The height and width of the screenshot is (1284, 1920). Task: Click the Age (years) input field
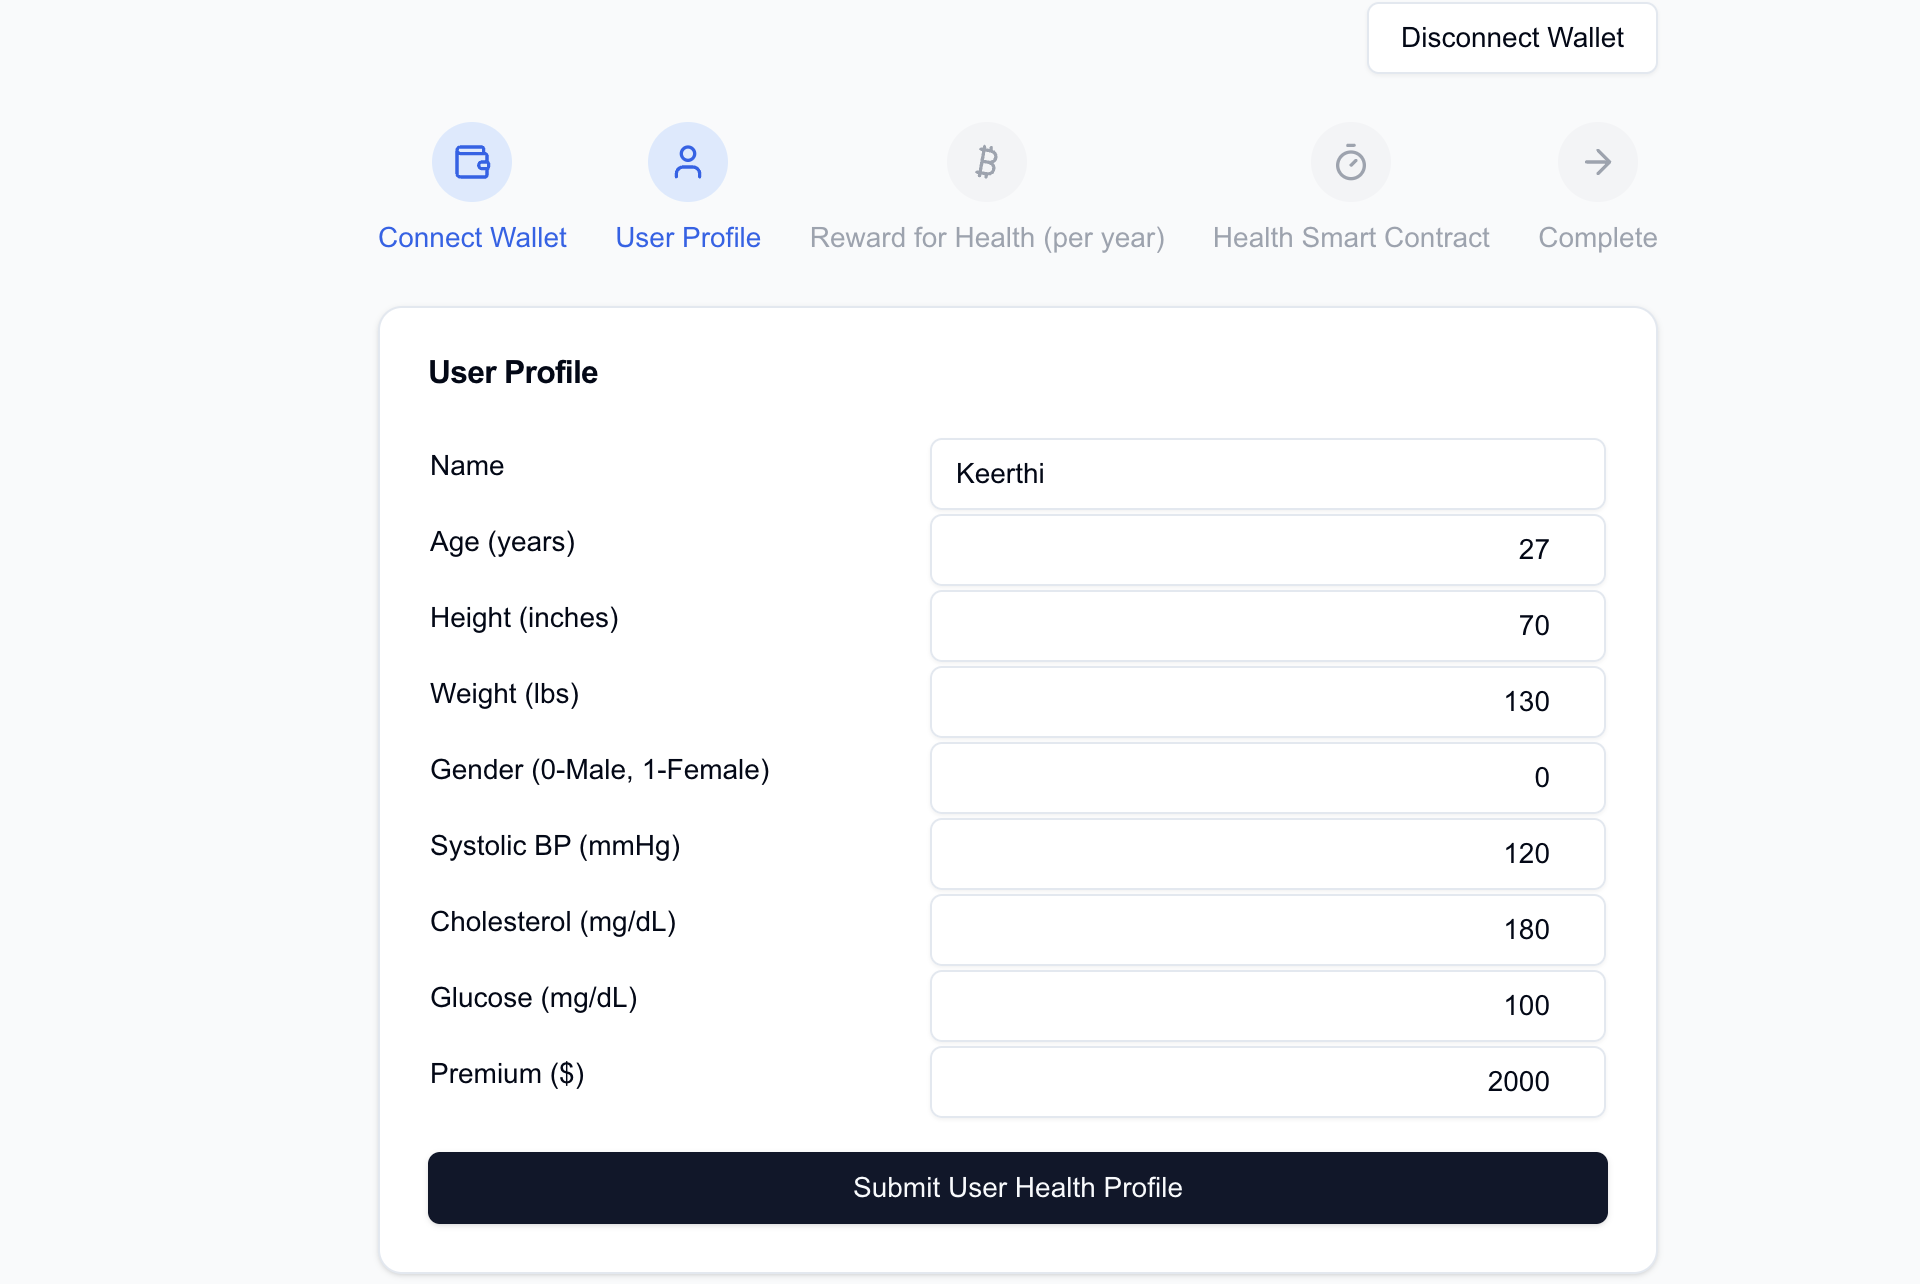pyautogui.click(x=1267, y=550)
